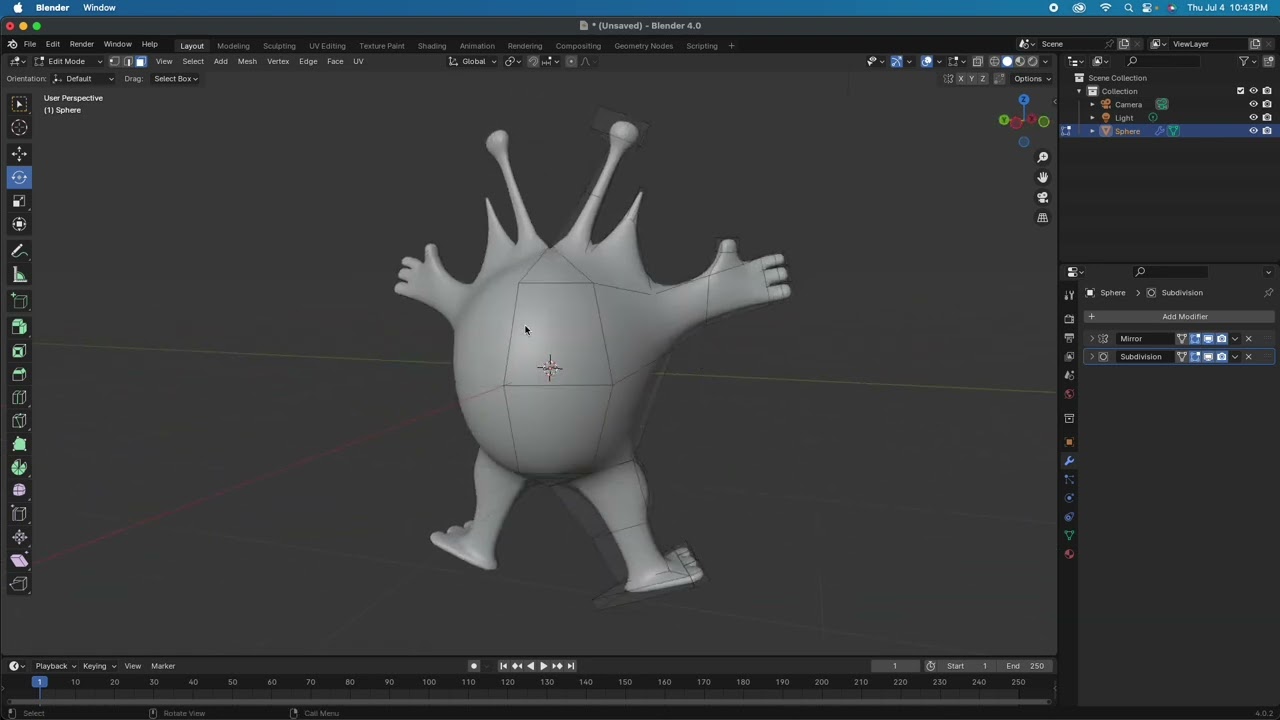Toggle Subdivision modifier viewport display icon
This screenshot has width=1280, height=720.
[x=1208, y=357]
